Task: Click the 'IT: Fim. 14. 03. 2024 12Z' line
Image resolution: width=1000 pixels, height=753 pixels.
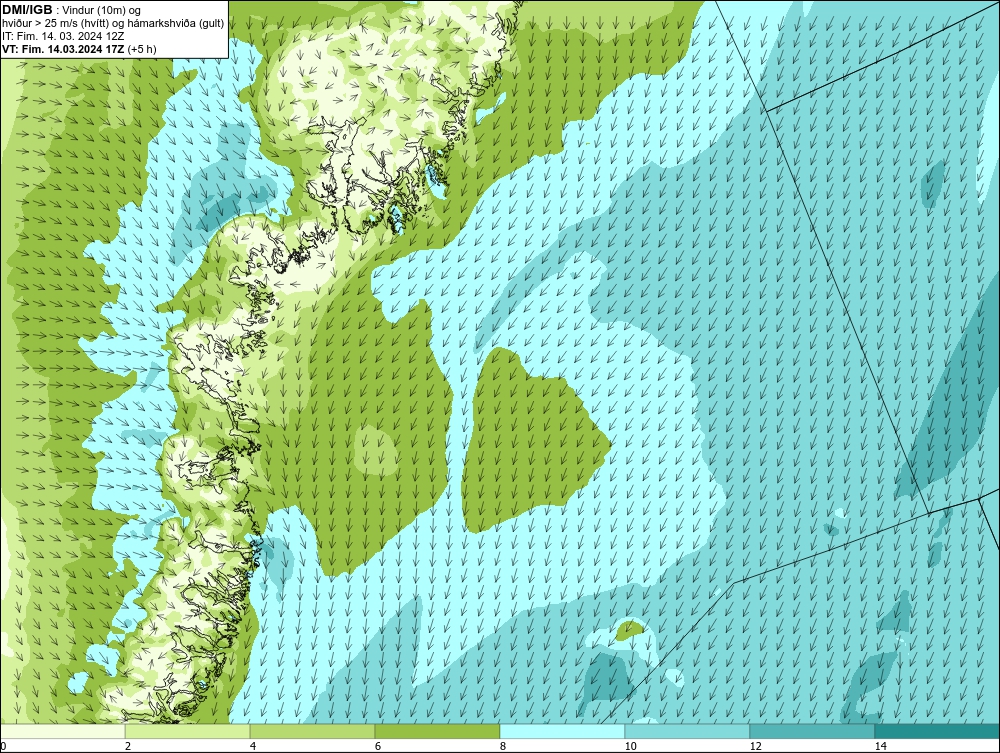Action: tap(62, 36)
